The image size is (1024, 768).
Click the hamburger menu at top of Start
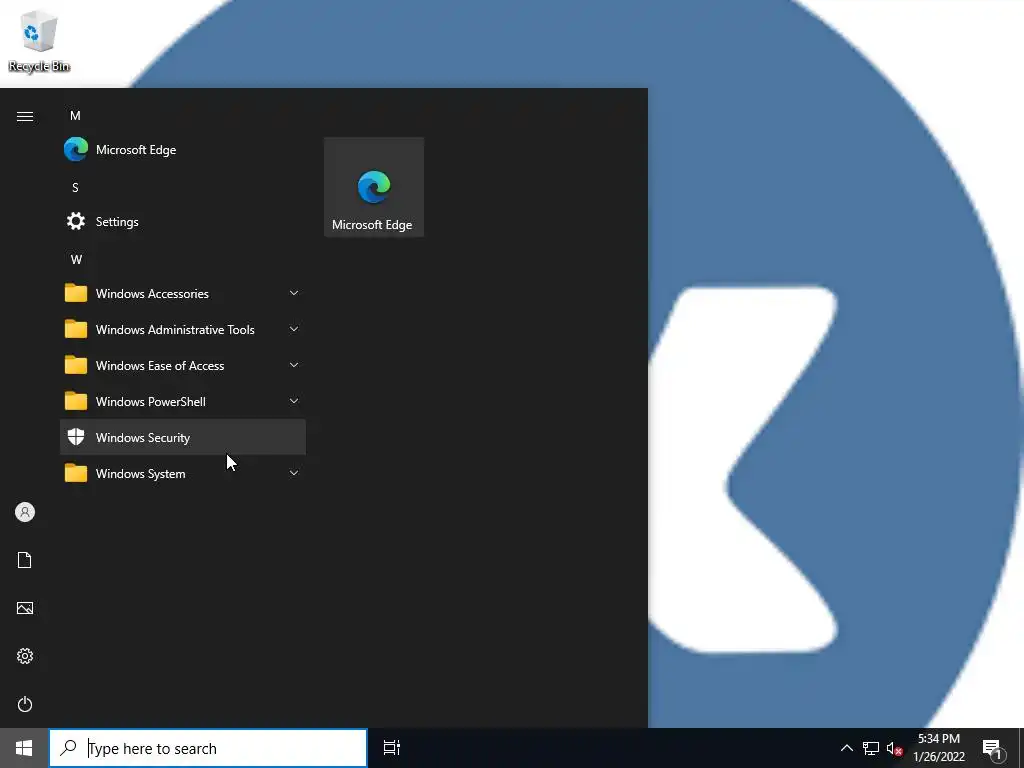point(25,116)
